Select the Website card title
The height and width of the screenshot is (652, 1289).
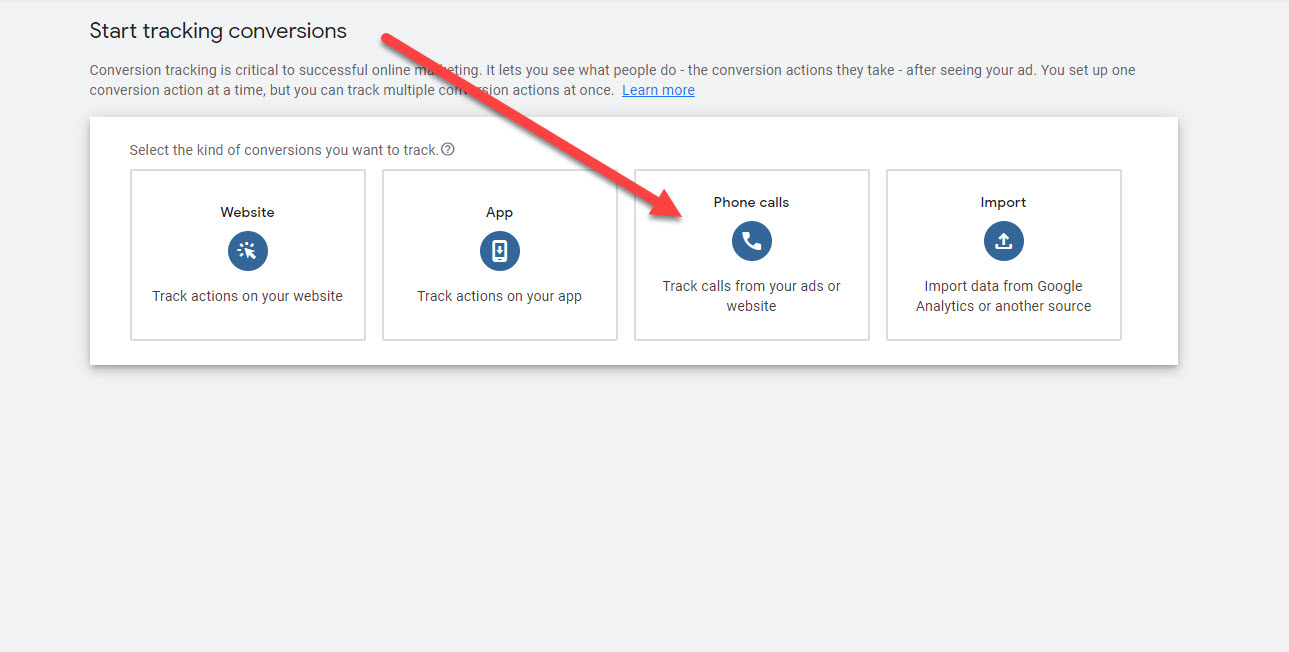247,212
